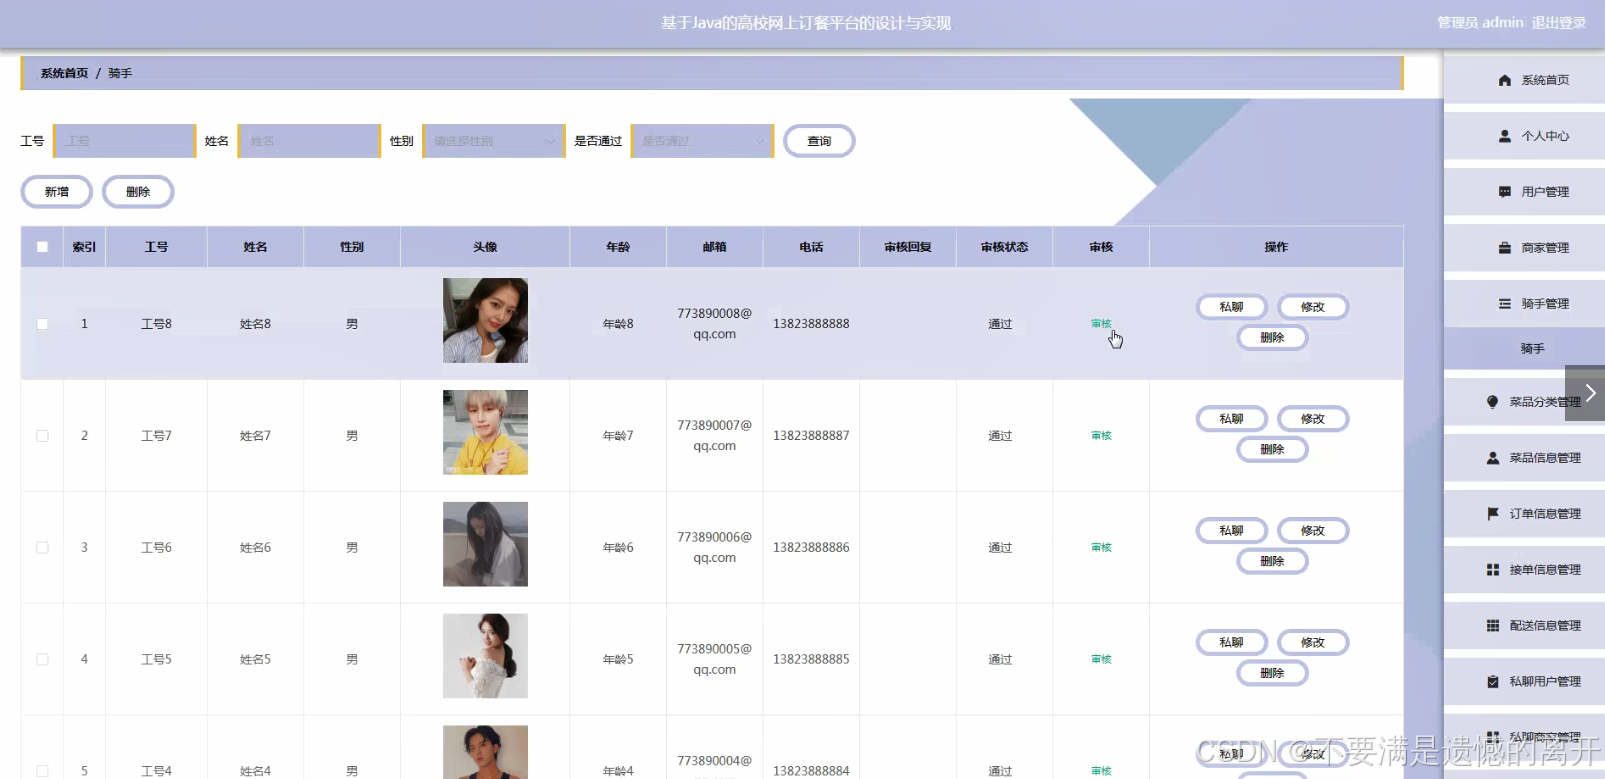Image resolution: width=1605 pixels, height=779 pixels.
Task: Check the checkbox for row 工号4
Action: 42,771
